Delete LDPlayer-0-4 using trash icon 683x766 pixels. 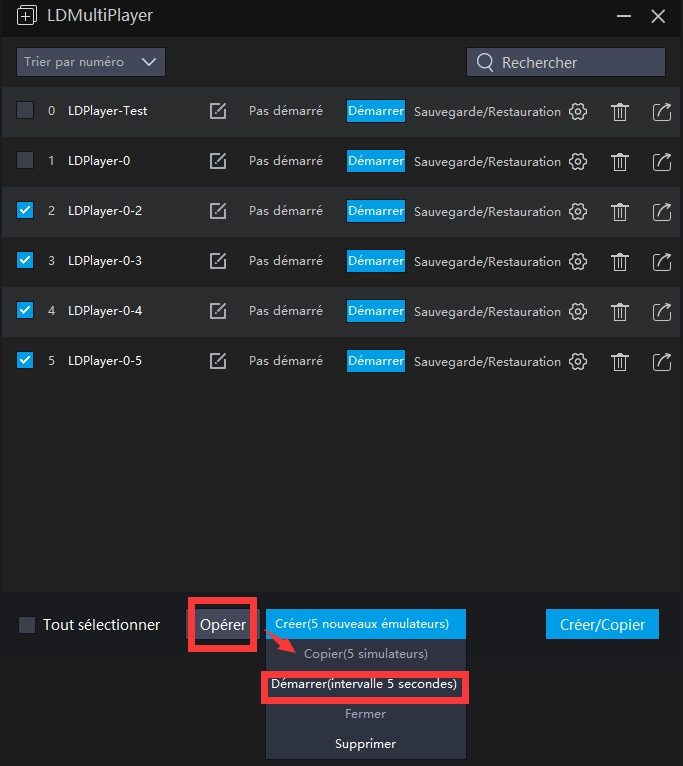tap(619, 312)
